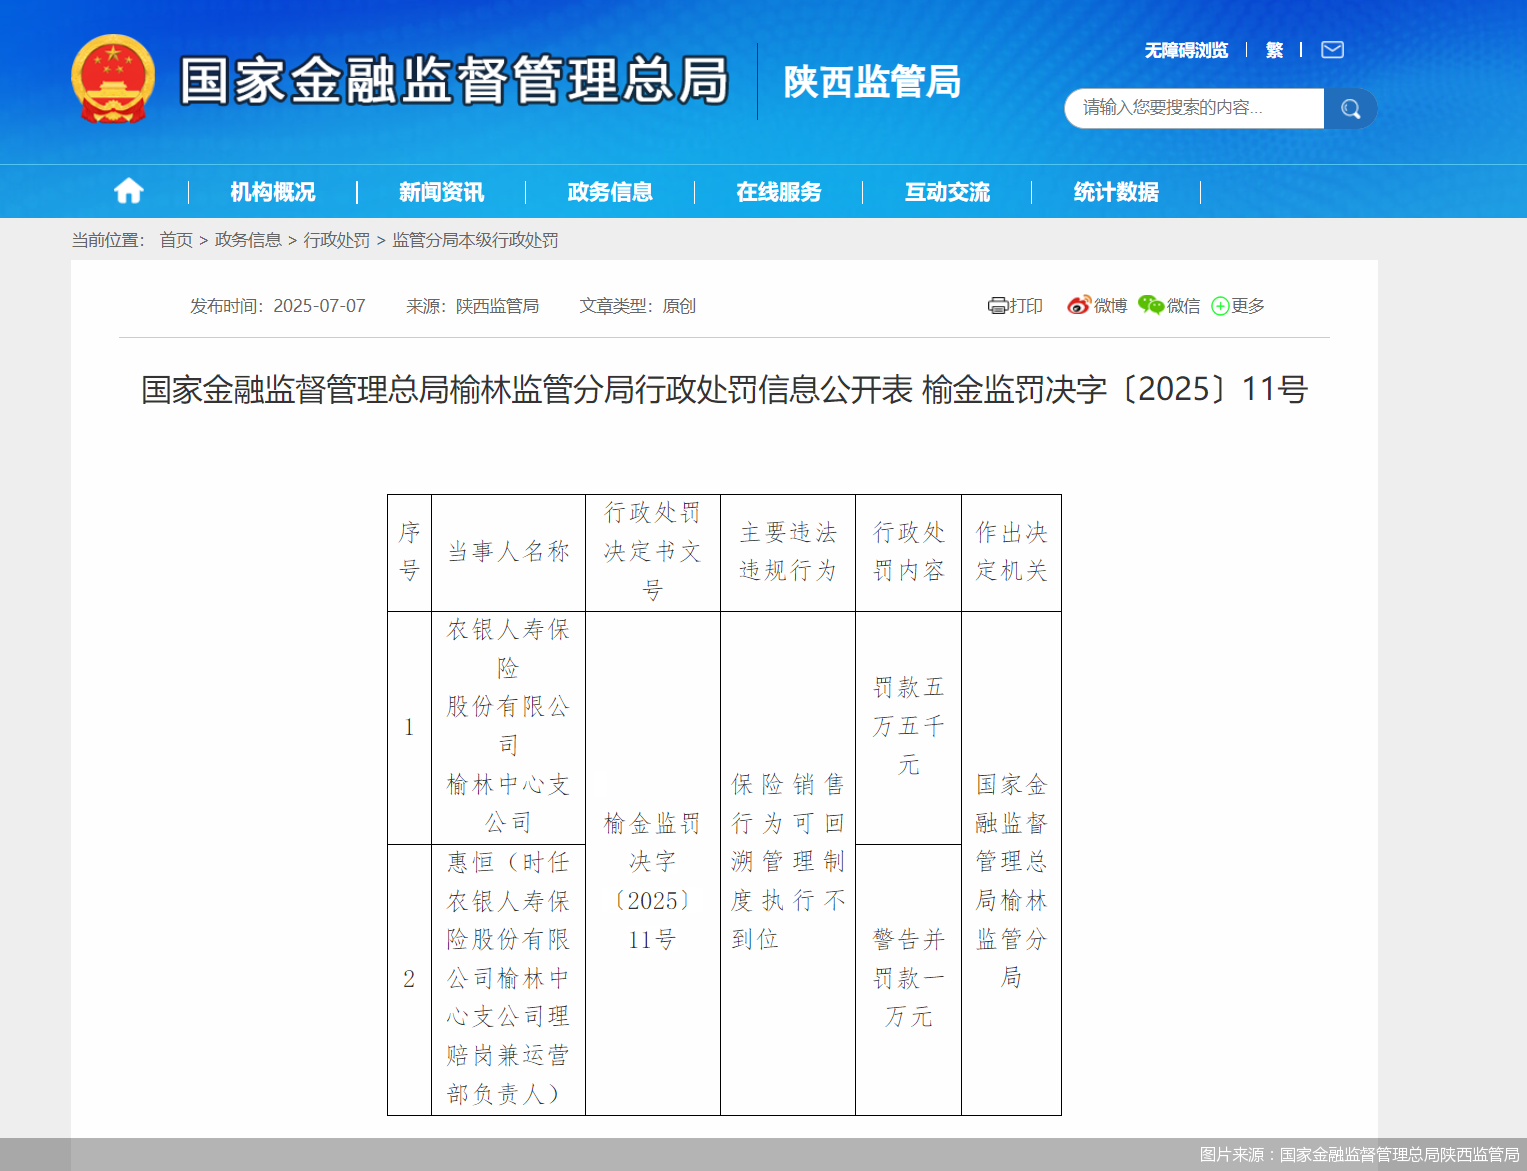Screen dimensions: 1527x1171
Task: Click the 当事人名称 table header
Action: (x=508, y=552)
